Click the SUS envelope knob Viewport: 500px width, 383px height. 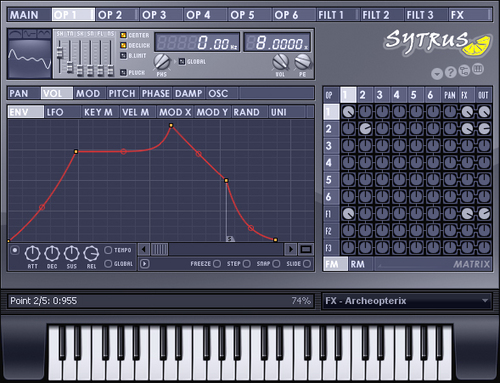pyautogui.click(x=72, y=254)
